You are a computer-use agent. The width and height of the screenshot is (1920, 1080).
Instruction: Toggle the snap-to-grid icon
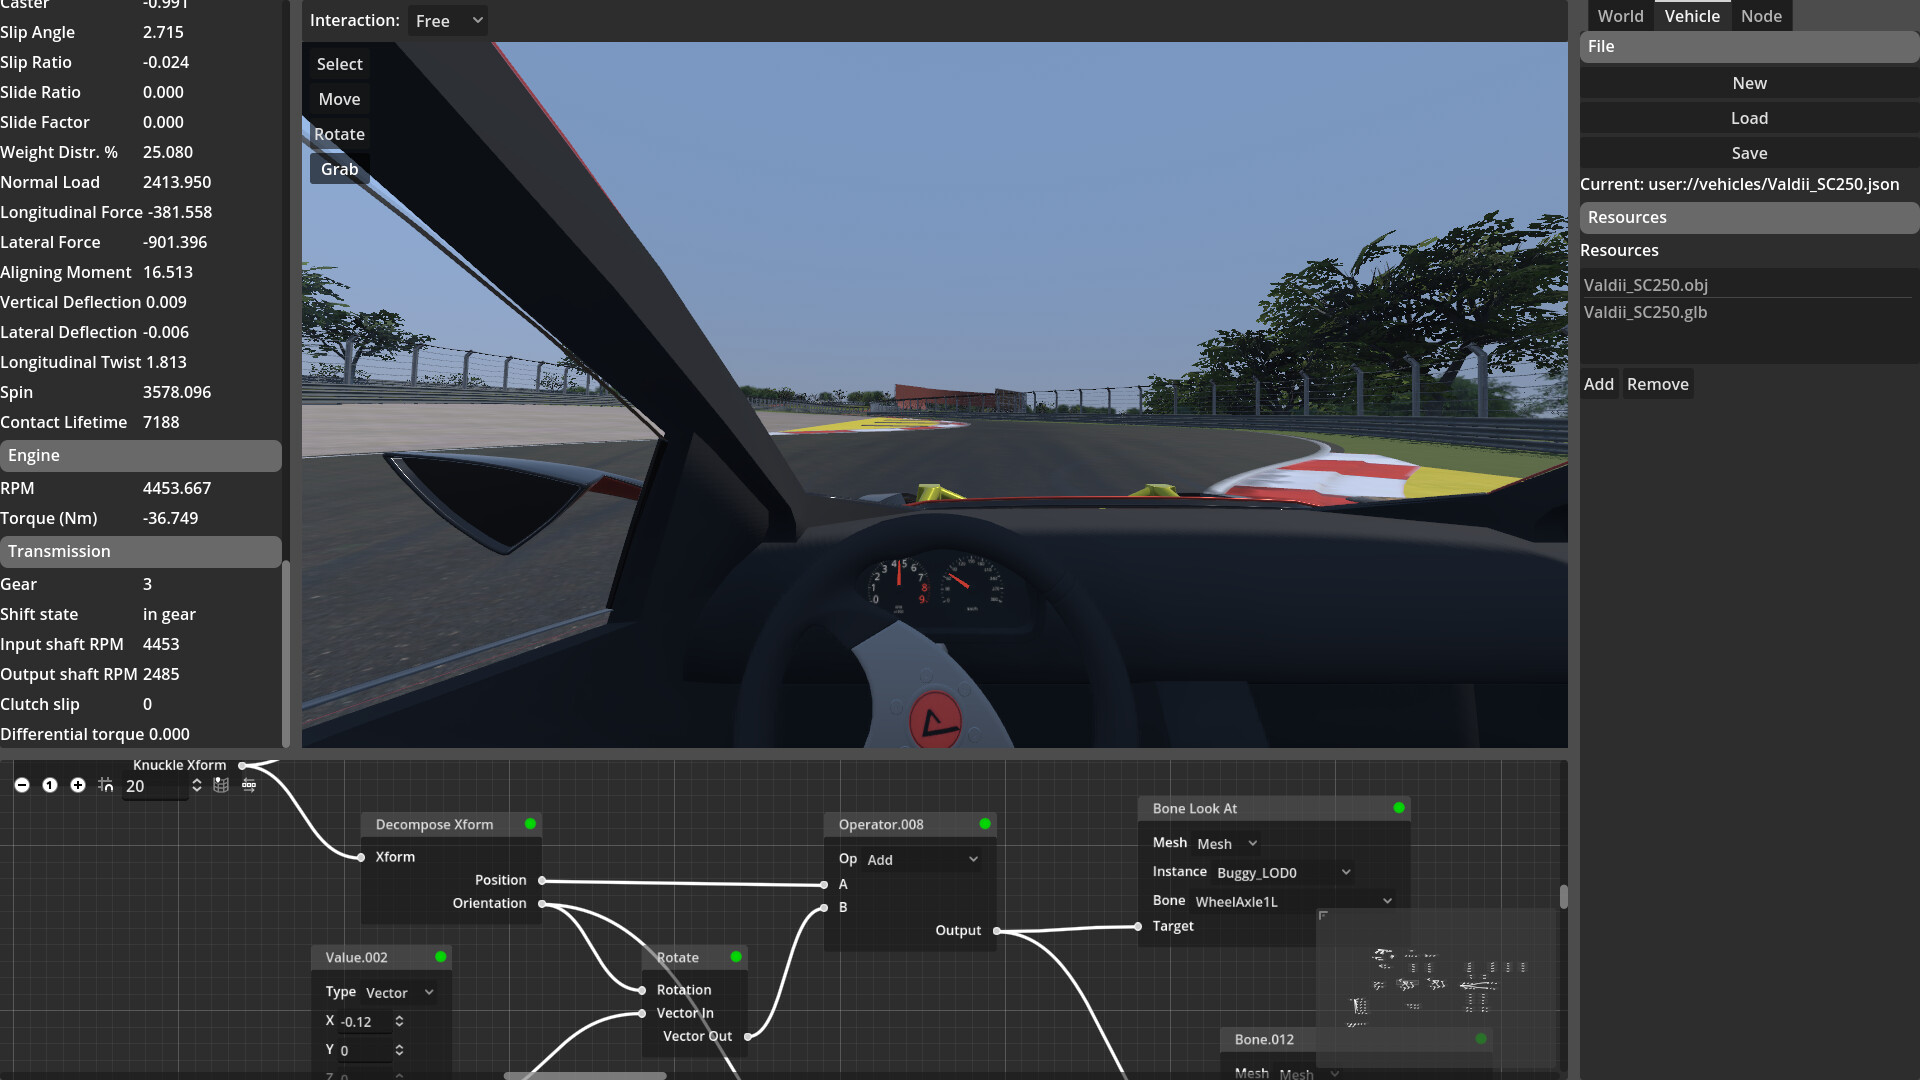(105, 786)
